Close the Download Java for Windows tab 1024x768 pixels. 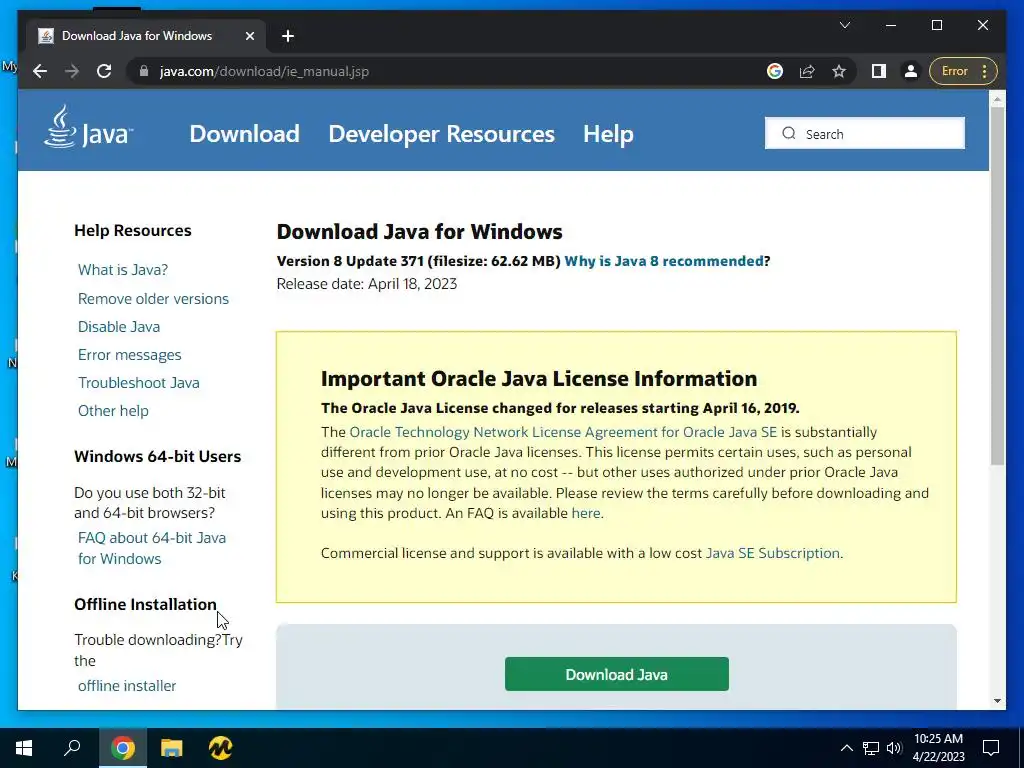[249, 36]
